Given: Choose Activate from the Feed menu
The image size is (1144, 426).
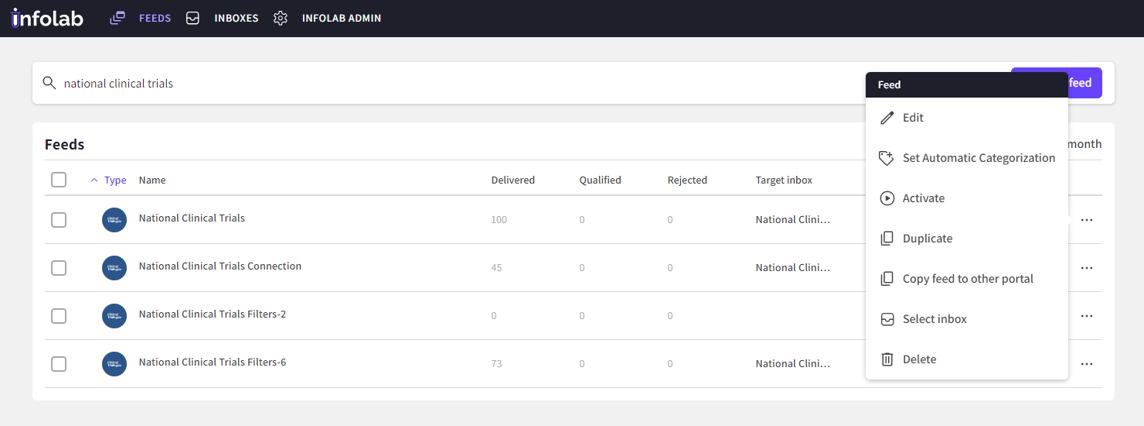Looking at the screenshot, I should pos(967,198).
